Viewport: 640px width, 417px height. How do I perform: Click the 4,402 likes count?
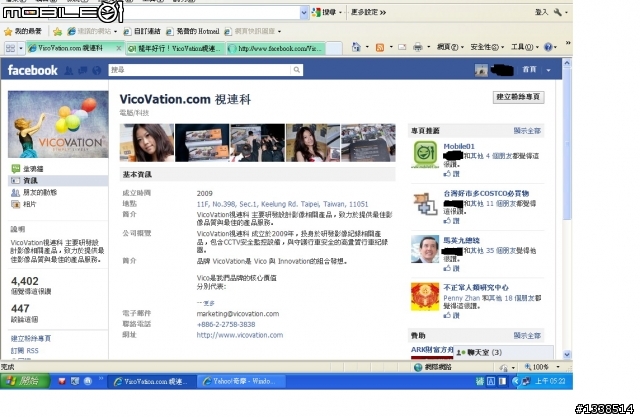coord(25,281)
